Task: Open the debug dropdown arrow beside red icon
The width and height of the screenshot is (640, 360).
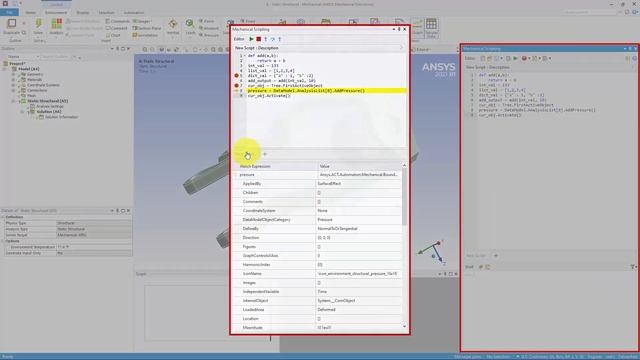Action: click(x=529, y=58)
